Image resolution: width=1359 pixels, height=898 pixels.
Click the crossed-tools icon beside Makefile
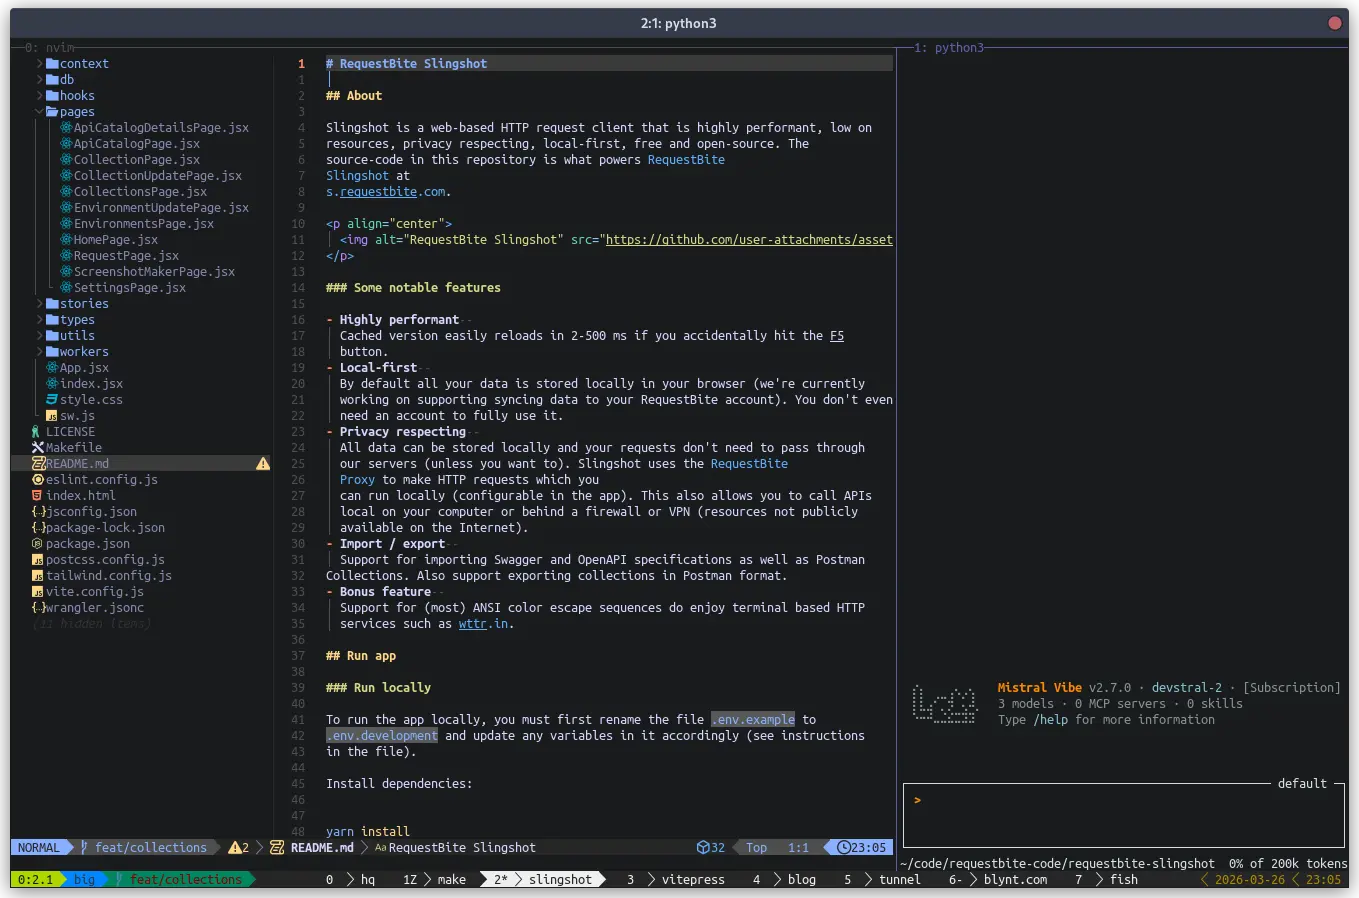coord(36,447)
